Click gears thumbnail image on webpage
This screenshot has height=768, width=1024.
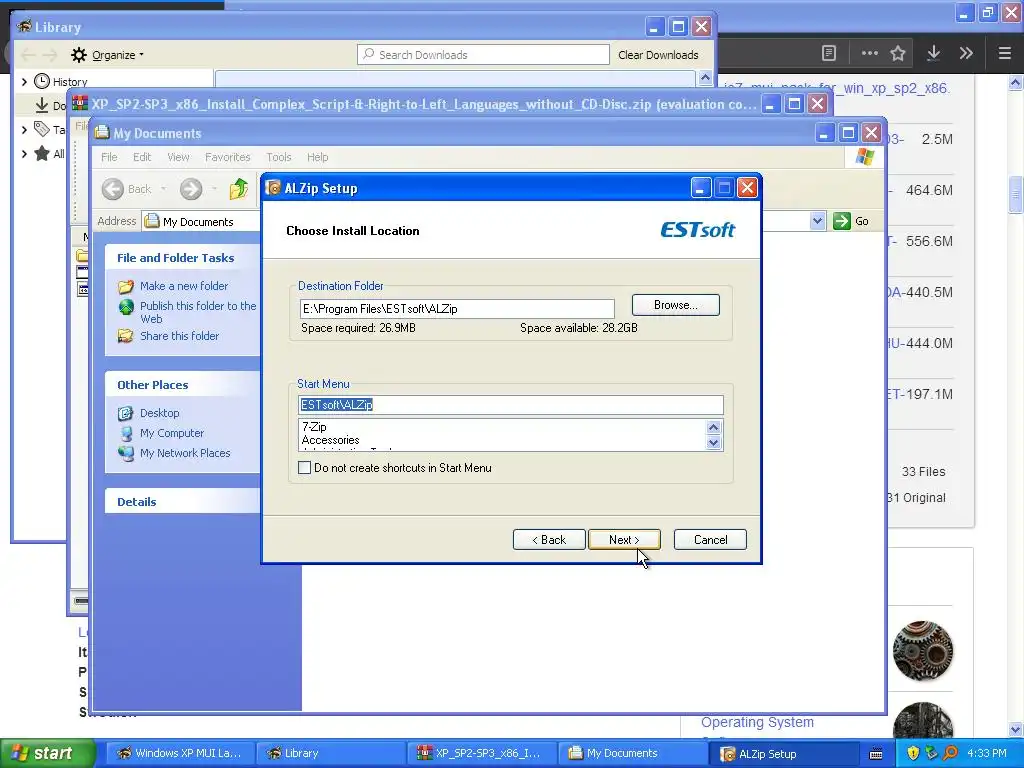[x=922, y=651]
